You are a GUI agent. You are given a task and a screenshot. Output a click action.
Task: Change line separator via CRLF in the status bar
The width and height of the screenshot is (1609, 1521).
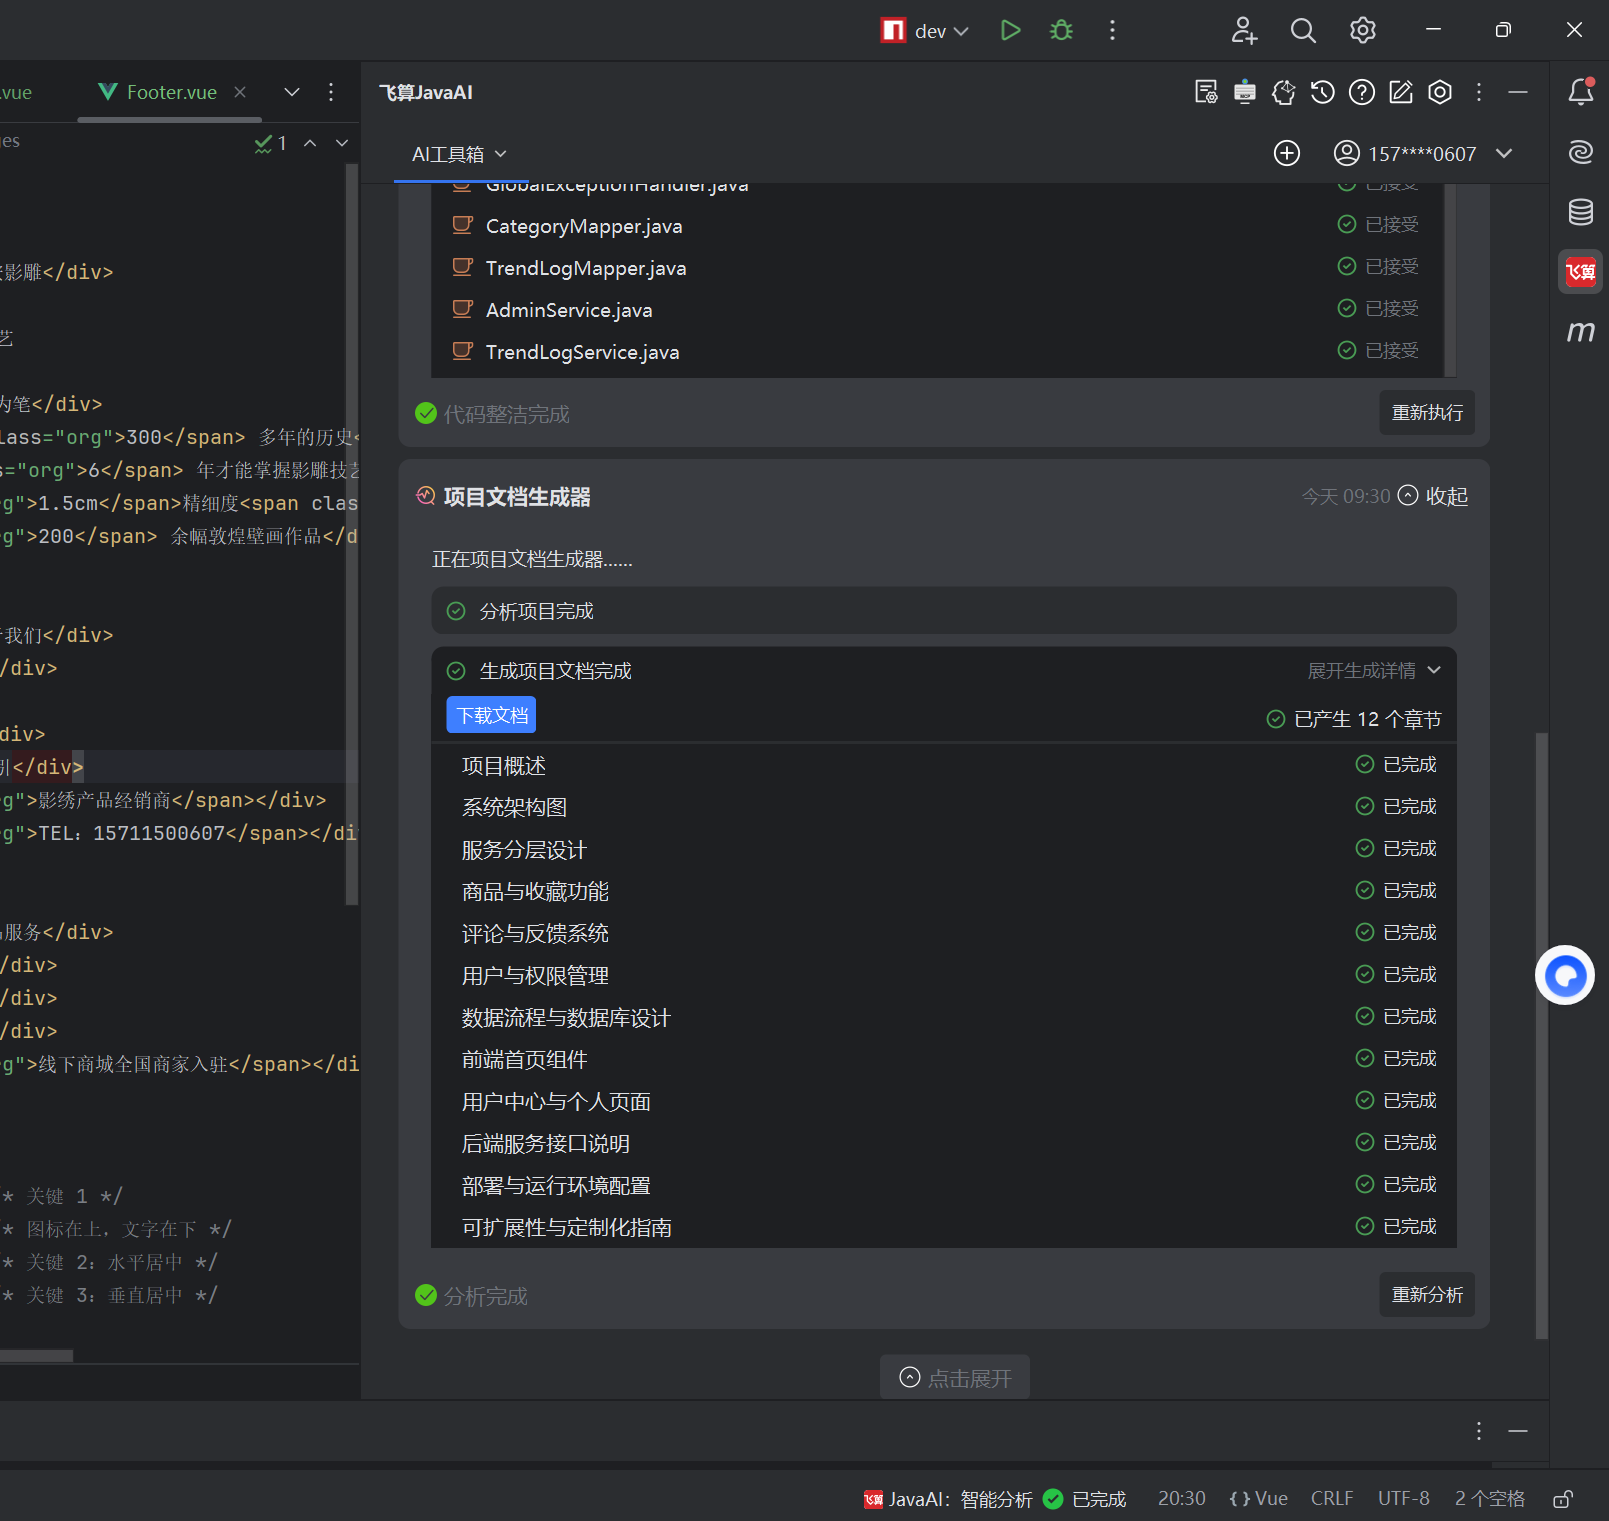(1331, 1498)
